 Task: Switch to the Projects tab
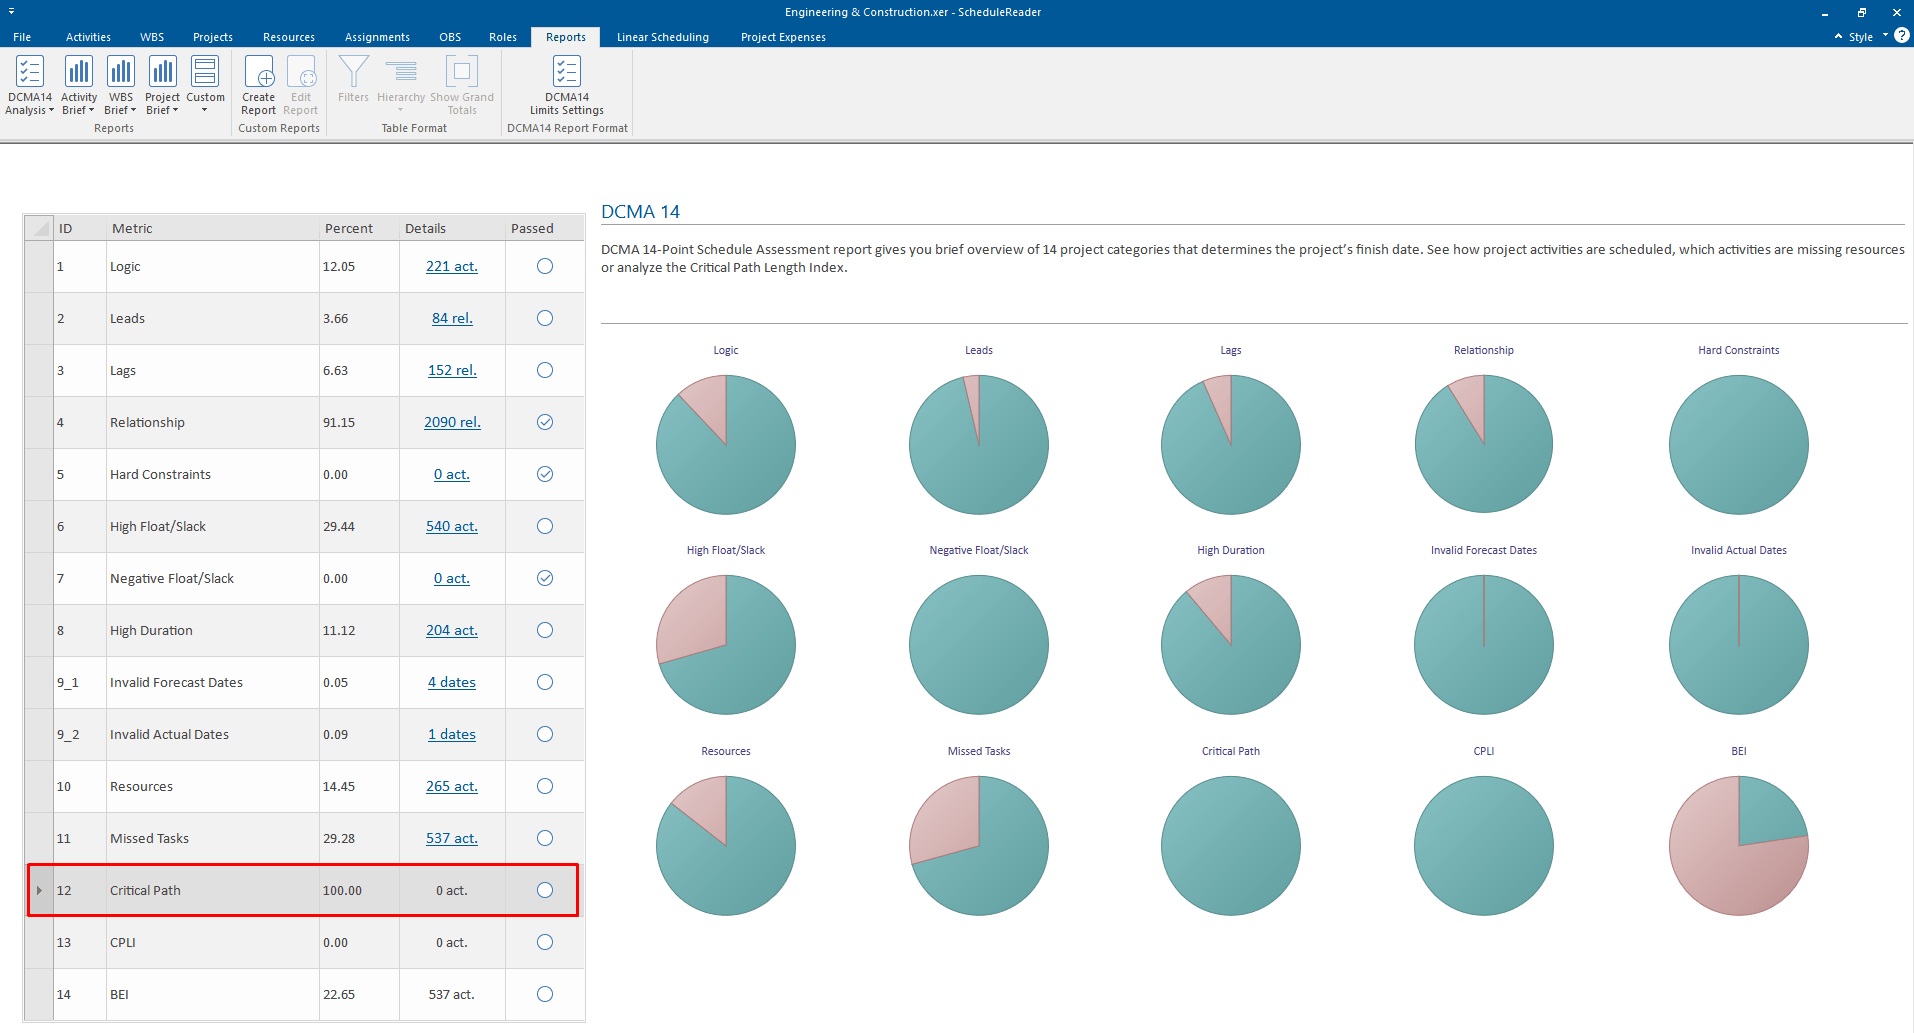pos(213,37)
